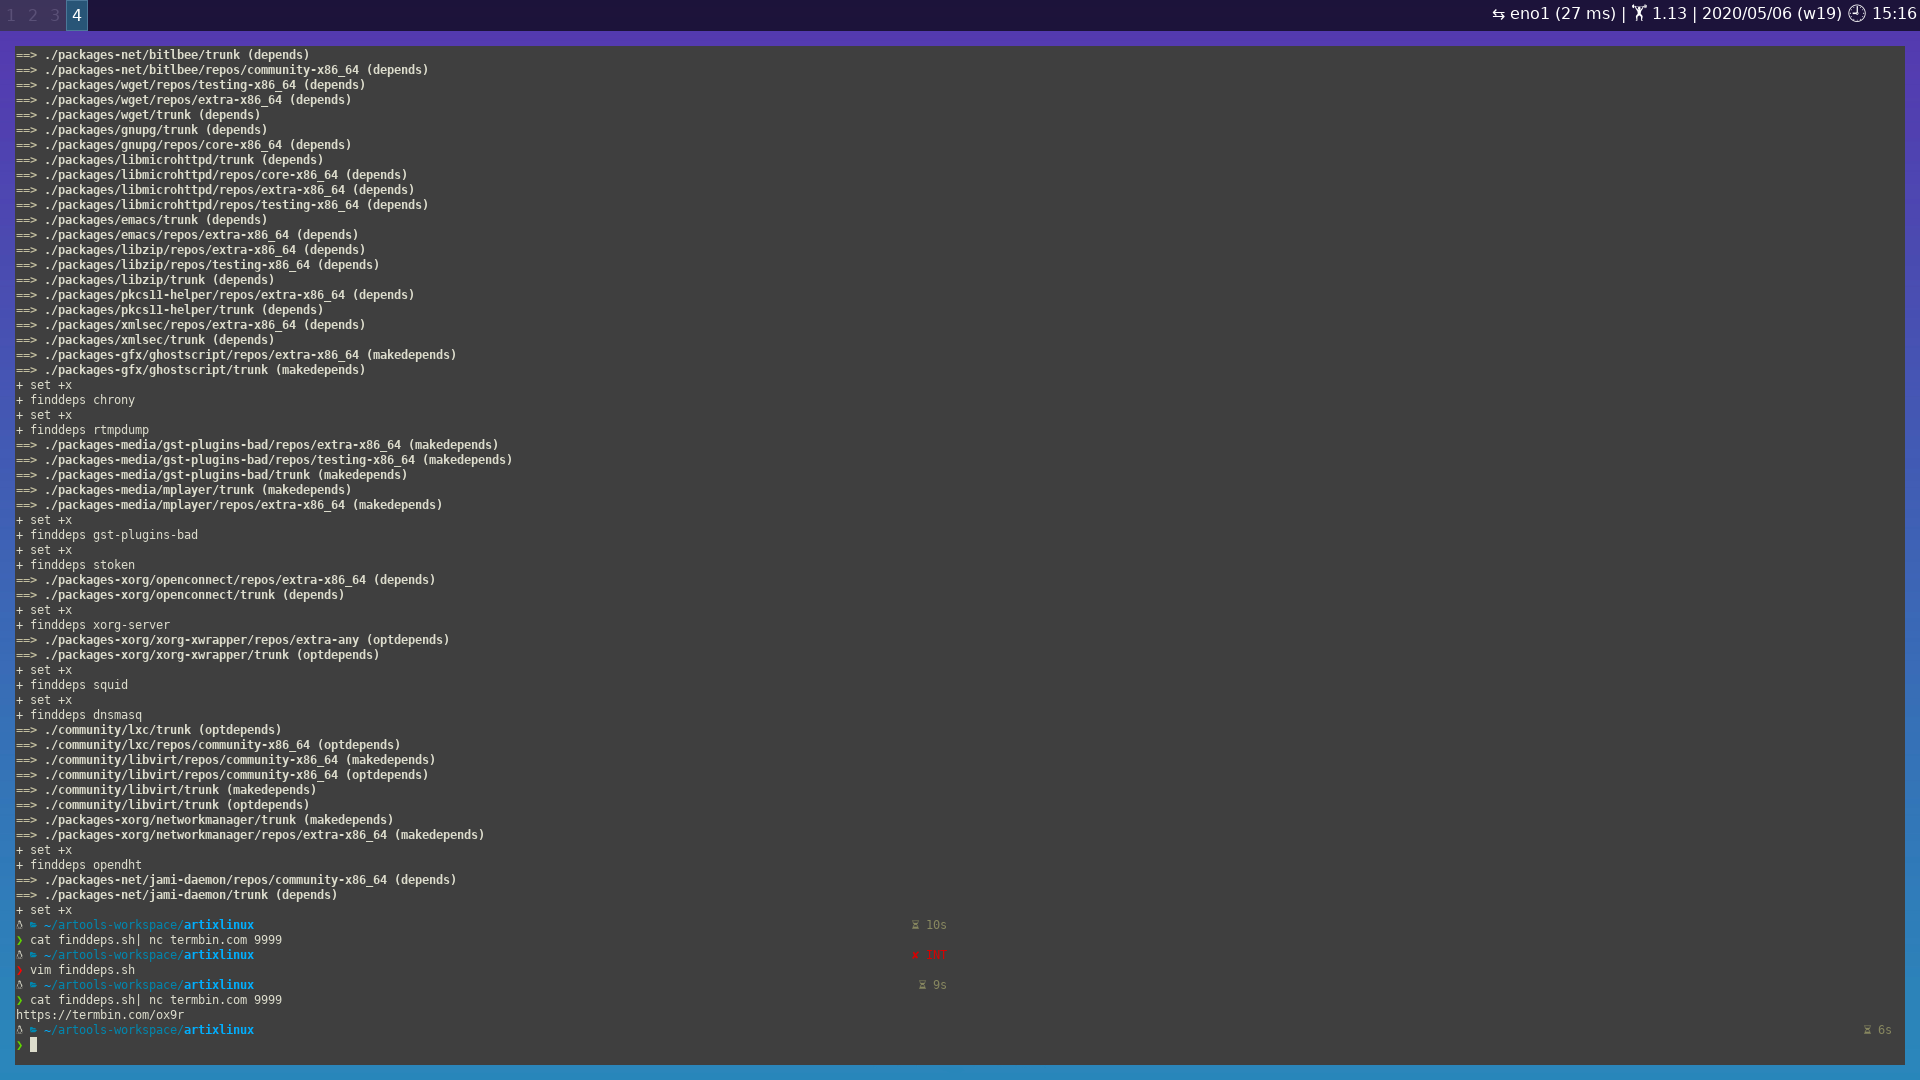Click the xorg-xwrapper/repos/extra-any (optdepends) line
1920x1080 pixels.
pos(233,640)
